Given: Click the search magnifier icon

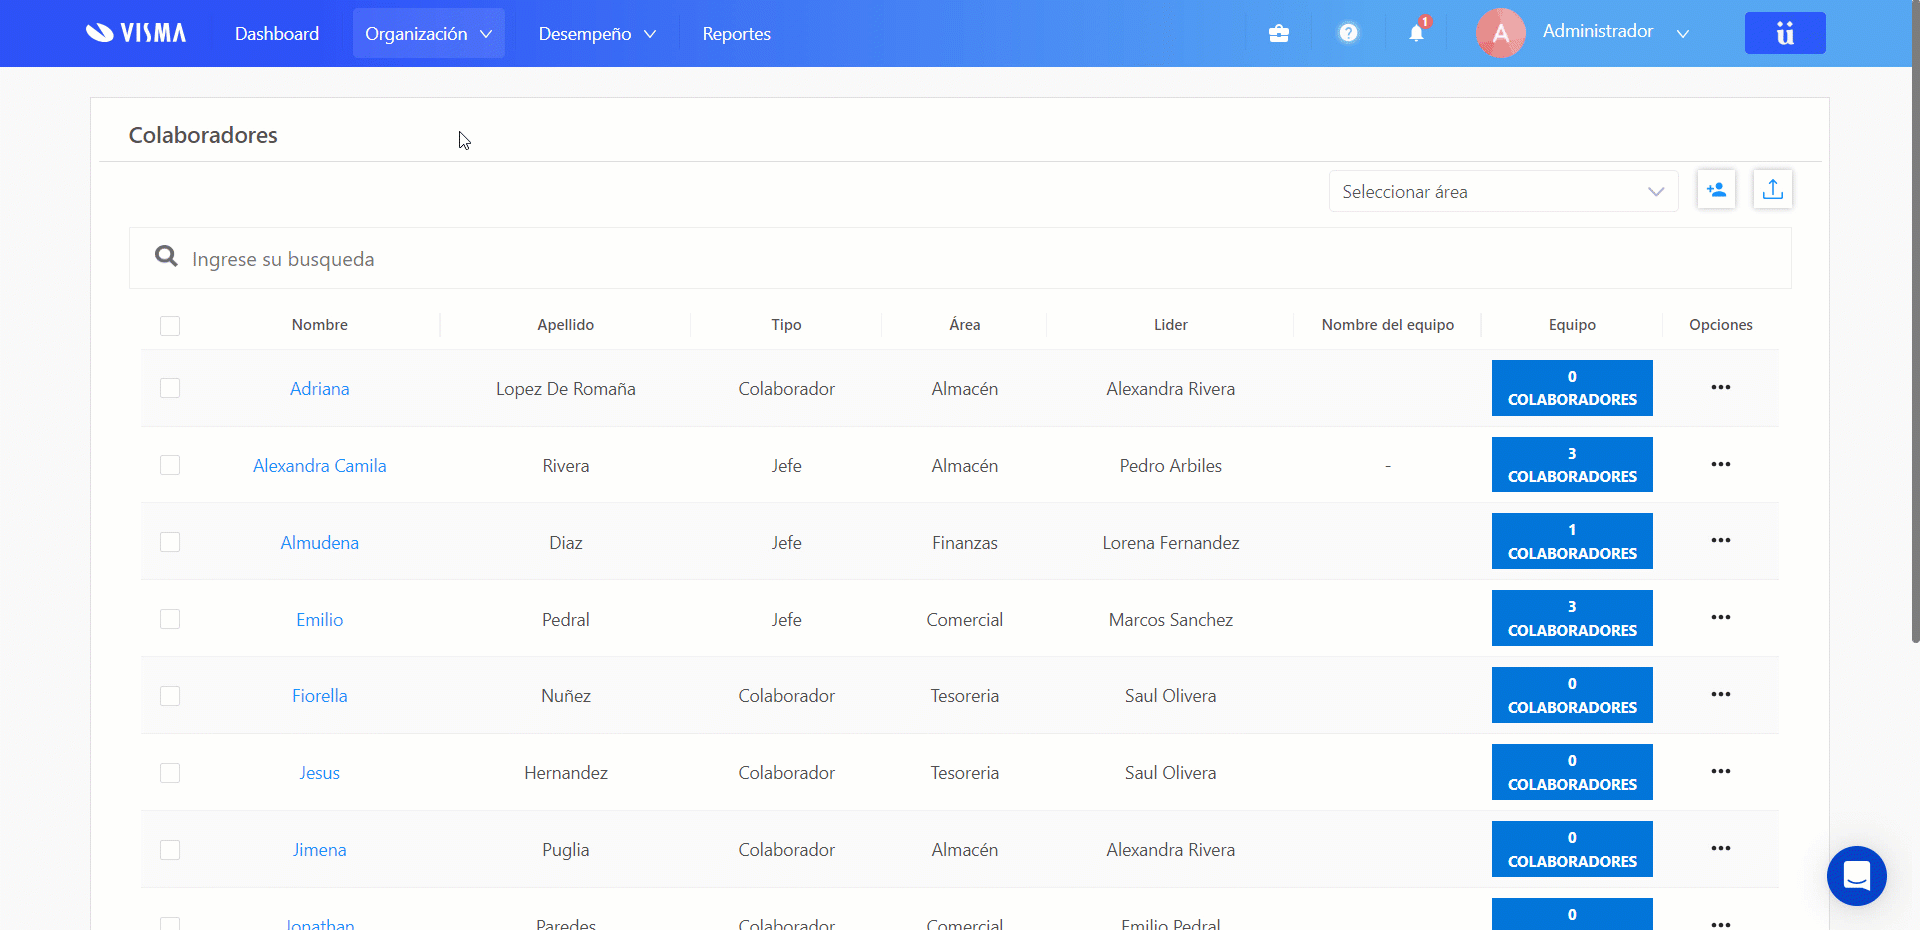Looking at the screenshot, I should point(166,257).
